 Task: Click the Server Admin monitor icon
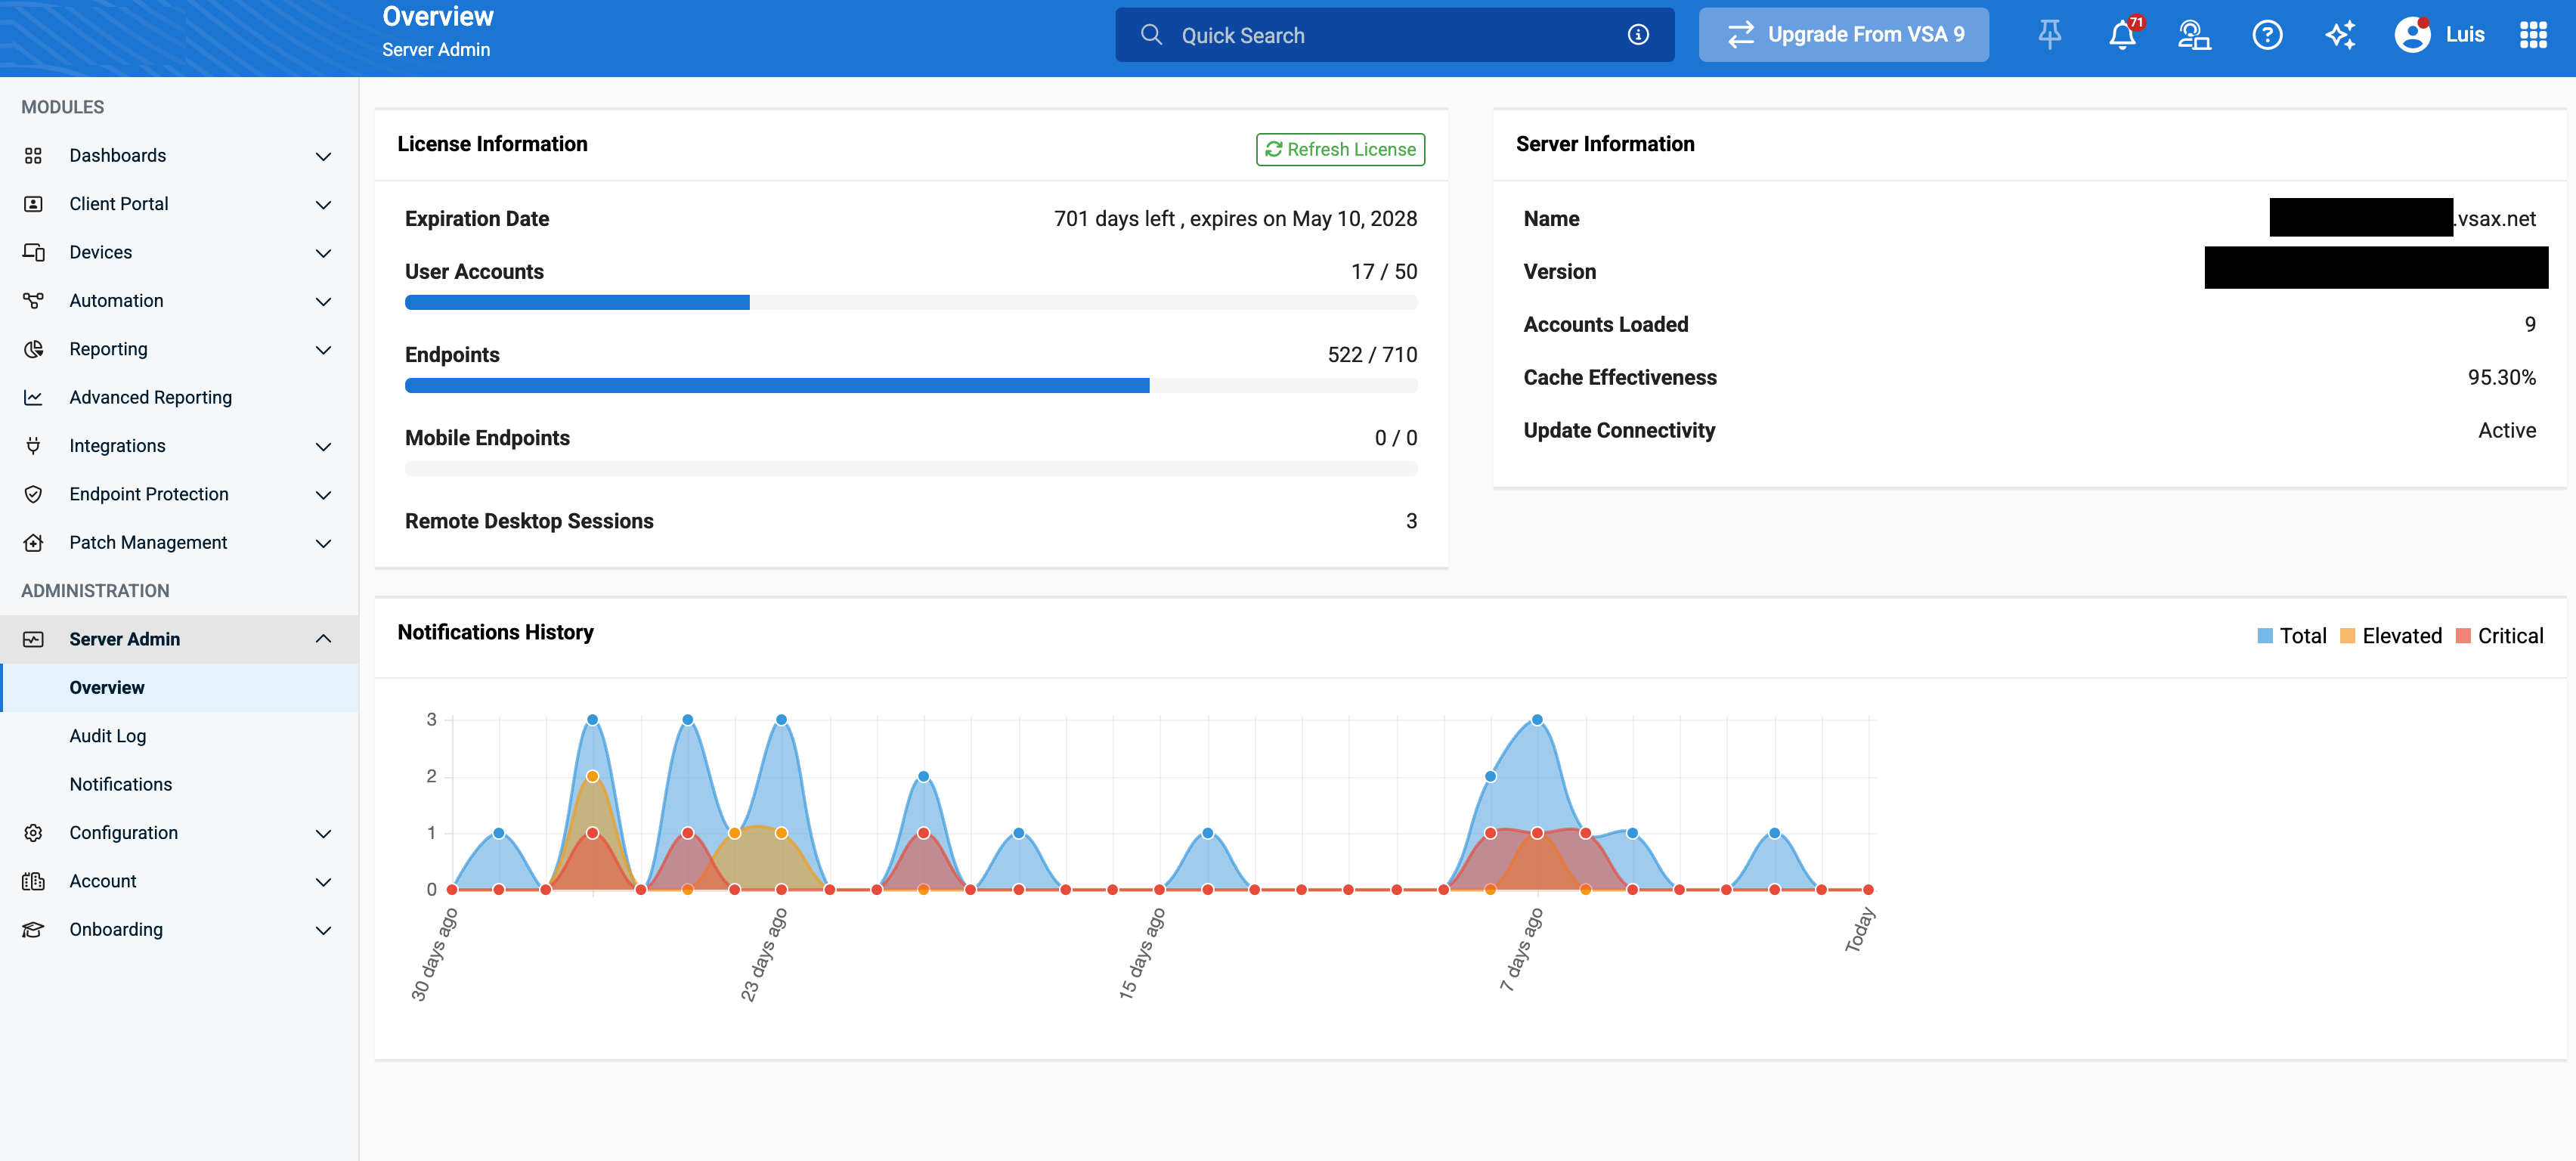click(33, 639)
